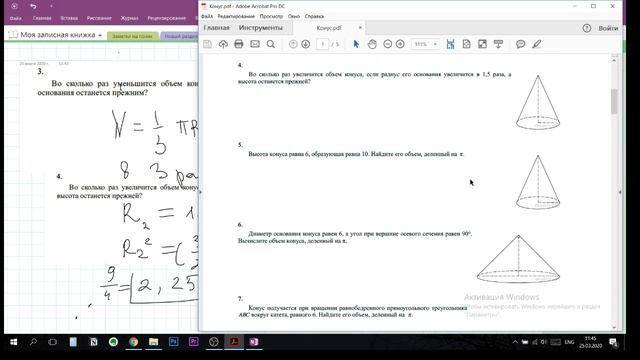Click the page number field in Acrobat

click(322, 44)
